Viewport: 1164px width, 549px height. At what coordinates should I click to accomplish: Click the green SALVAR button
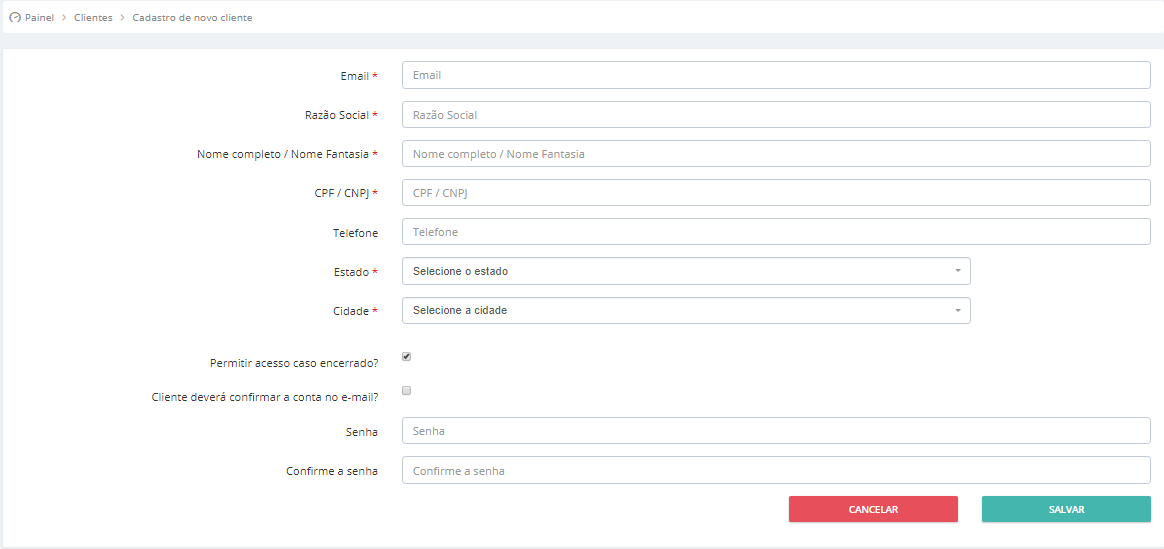coord(1066,510)
